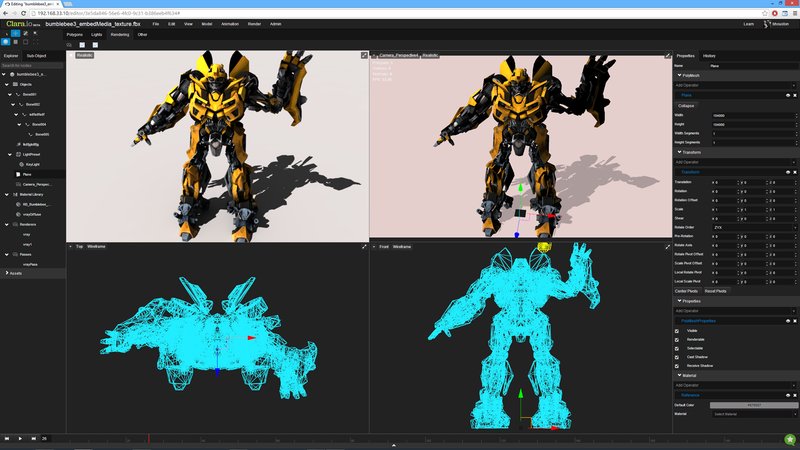Click the Width value field
Image resolution: width=800 pixels, height=450 pixels.
click(x=754, y=116)
